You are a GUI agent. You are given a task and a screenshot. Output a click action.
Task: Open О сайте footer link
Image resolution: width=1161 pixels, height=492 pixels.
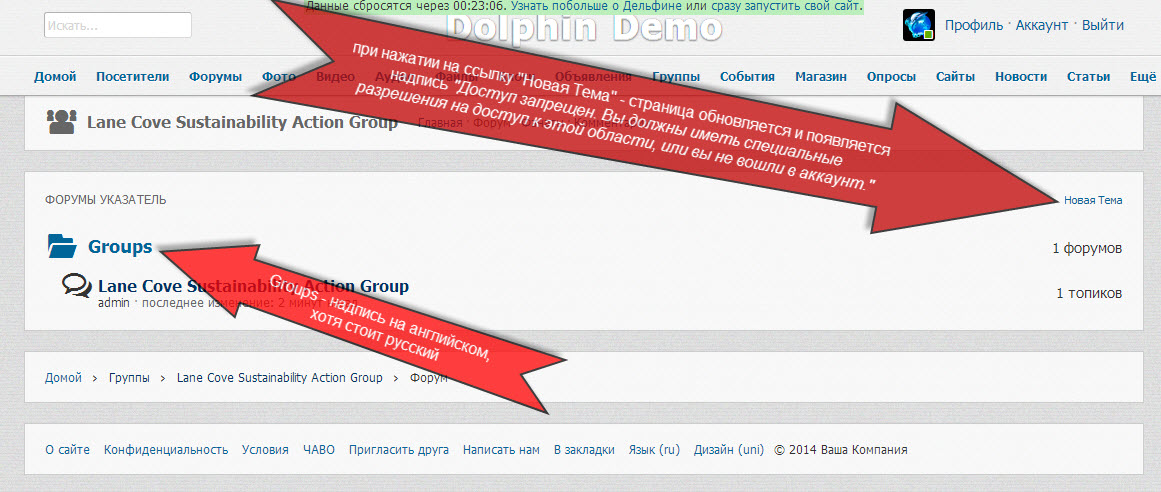[x=67, y=450]
